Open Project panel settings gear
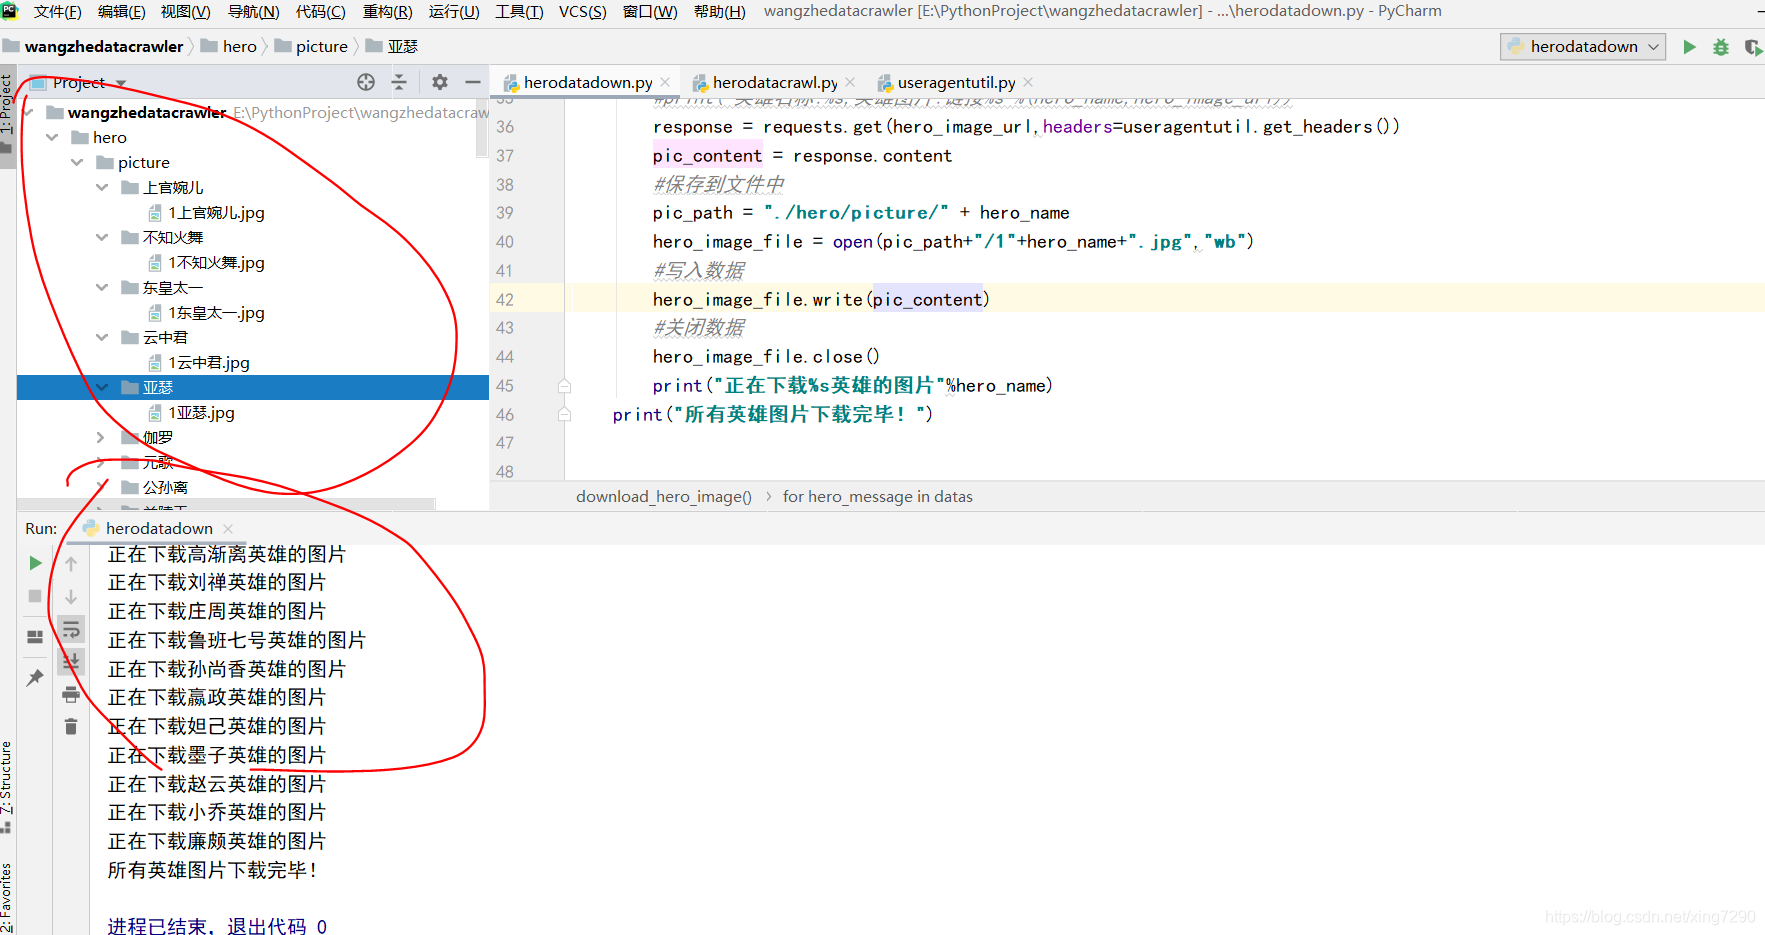 pos(440,82)
